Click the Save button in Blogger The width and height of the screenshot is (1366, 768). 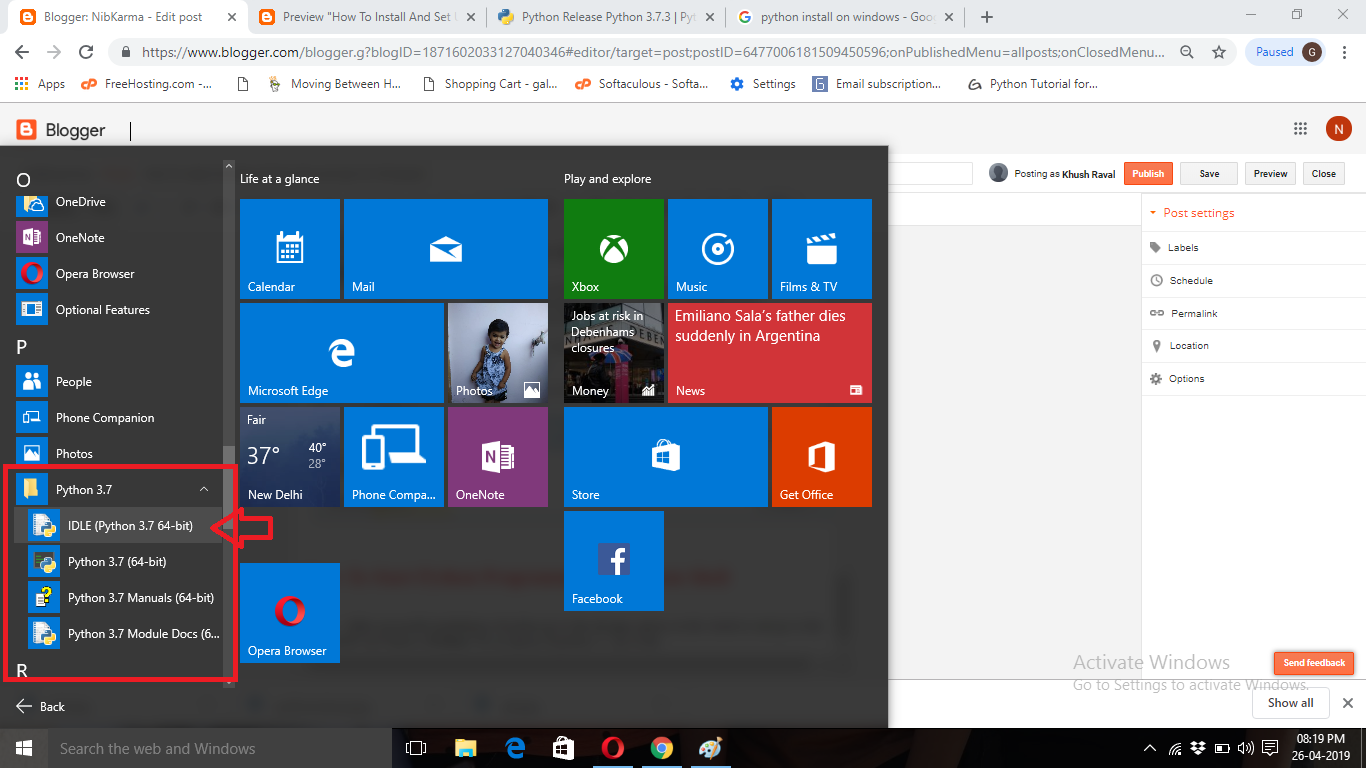pyautogui.click(x=1209, y=173)
